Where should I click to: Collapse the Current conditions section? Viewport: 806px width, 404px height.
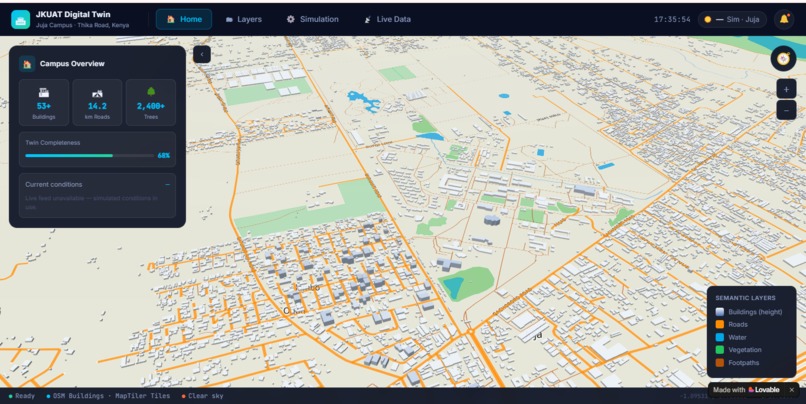167,184
